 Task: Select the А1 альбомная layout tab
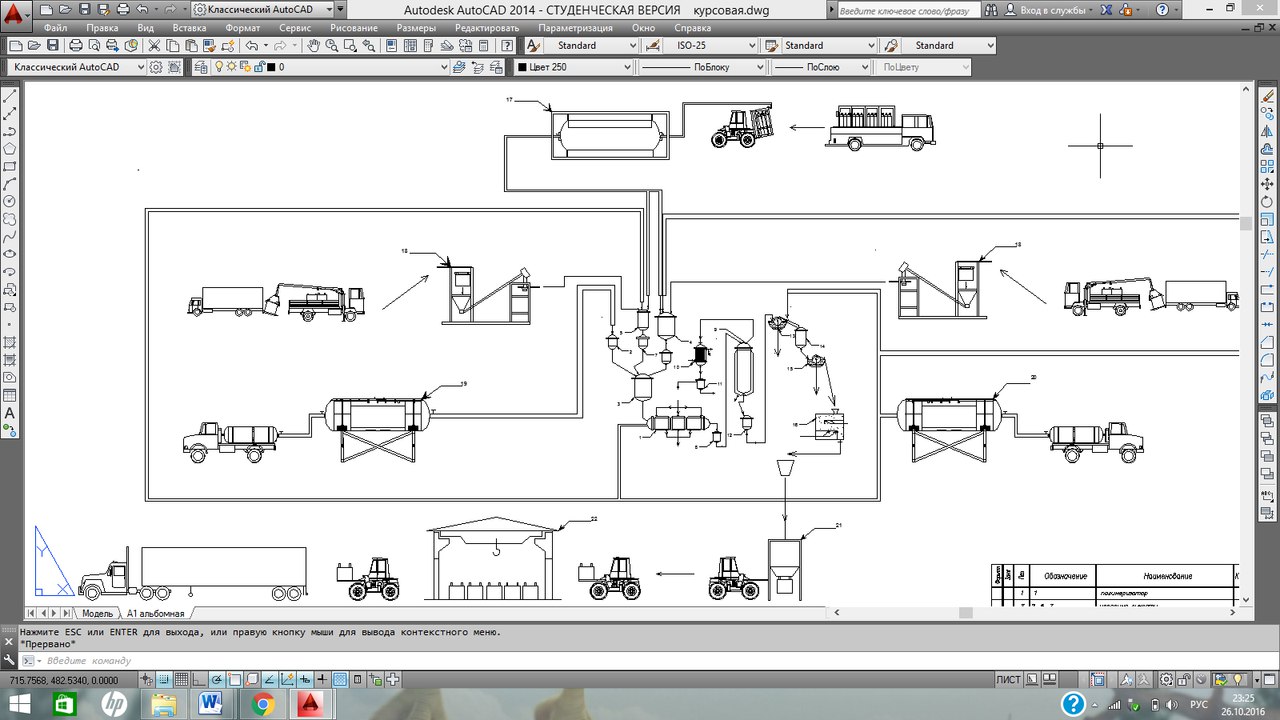[155, 613]
